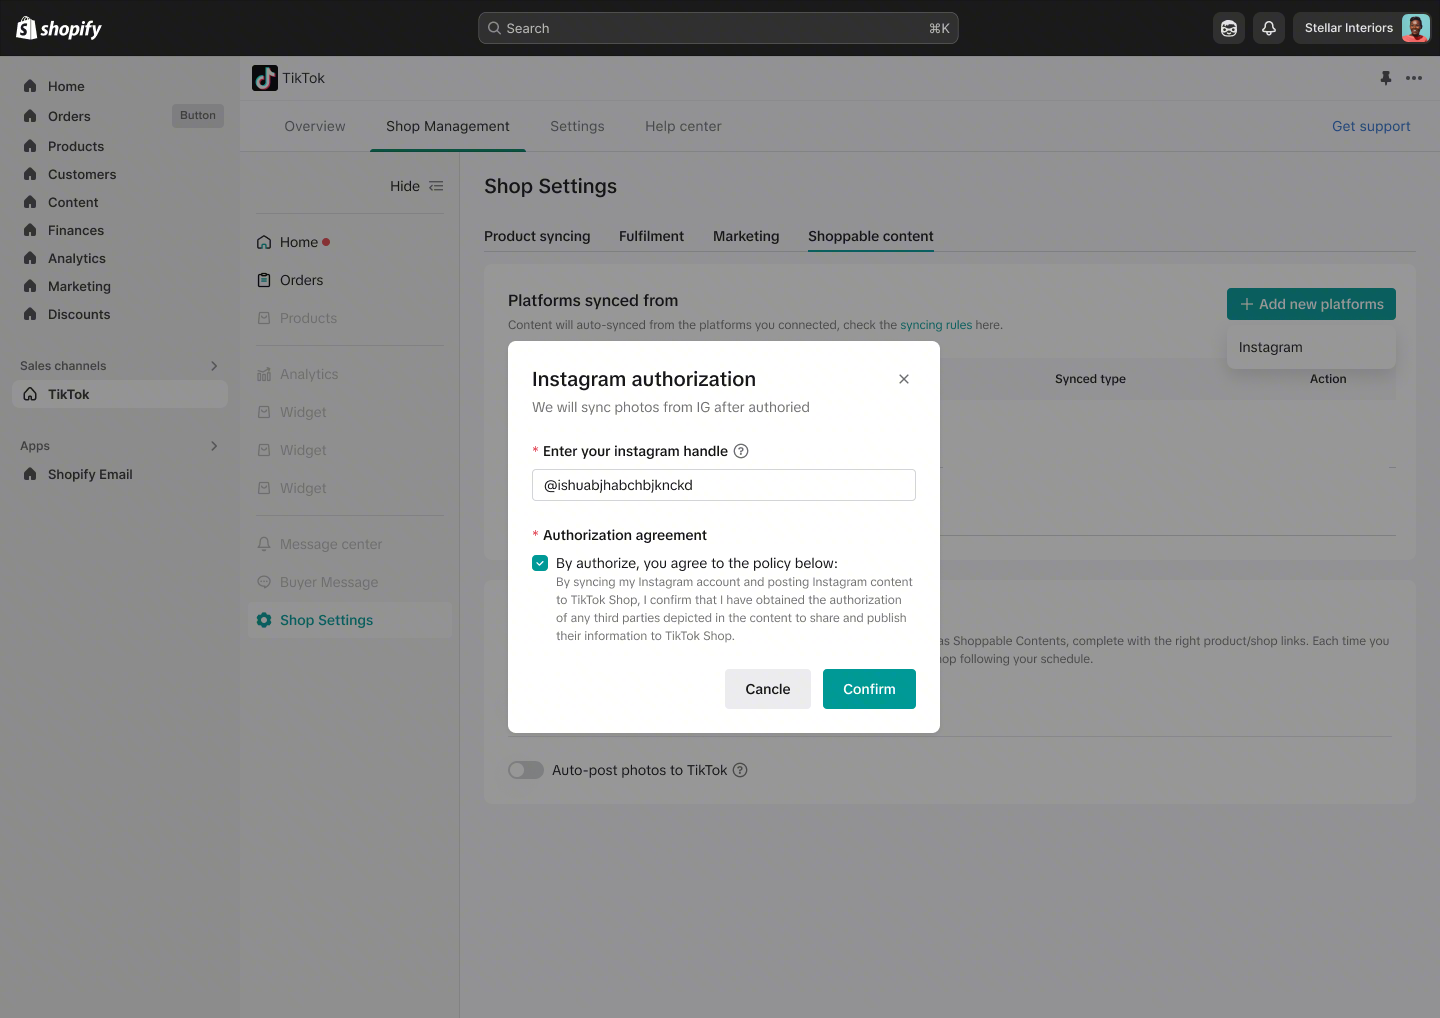This screenshot has width=1440, height=1018.
Task: Open the syncing rules link
Action: point(936,325)
